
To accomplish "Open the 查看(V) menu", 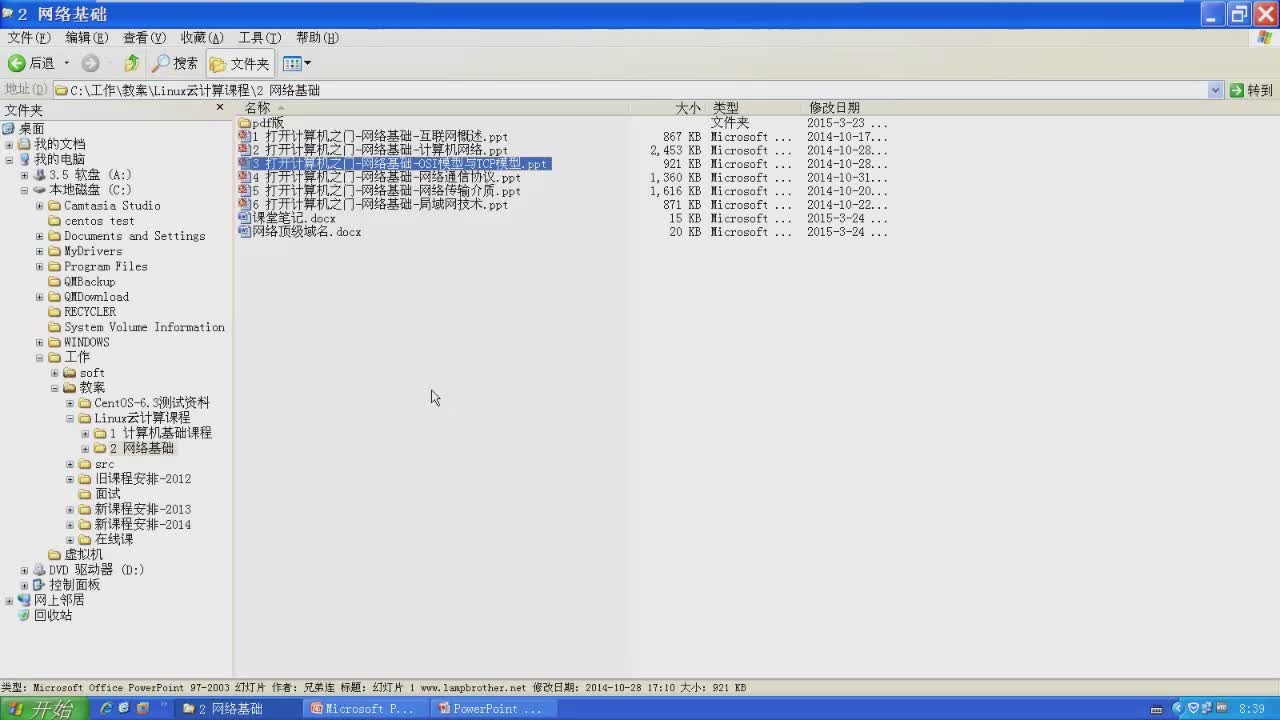I will point(145,37).
